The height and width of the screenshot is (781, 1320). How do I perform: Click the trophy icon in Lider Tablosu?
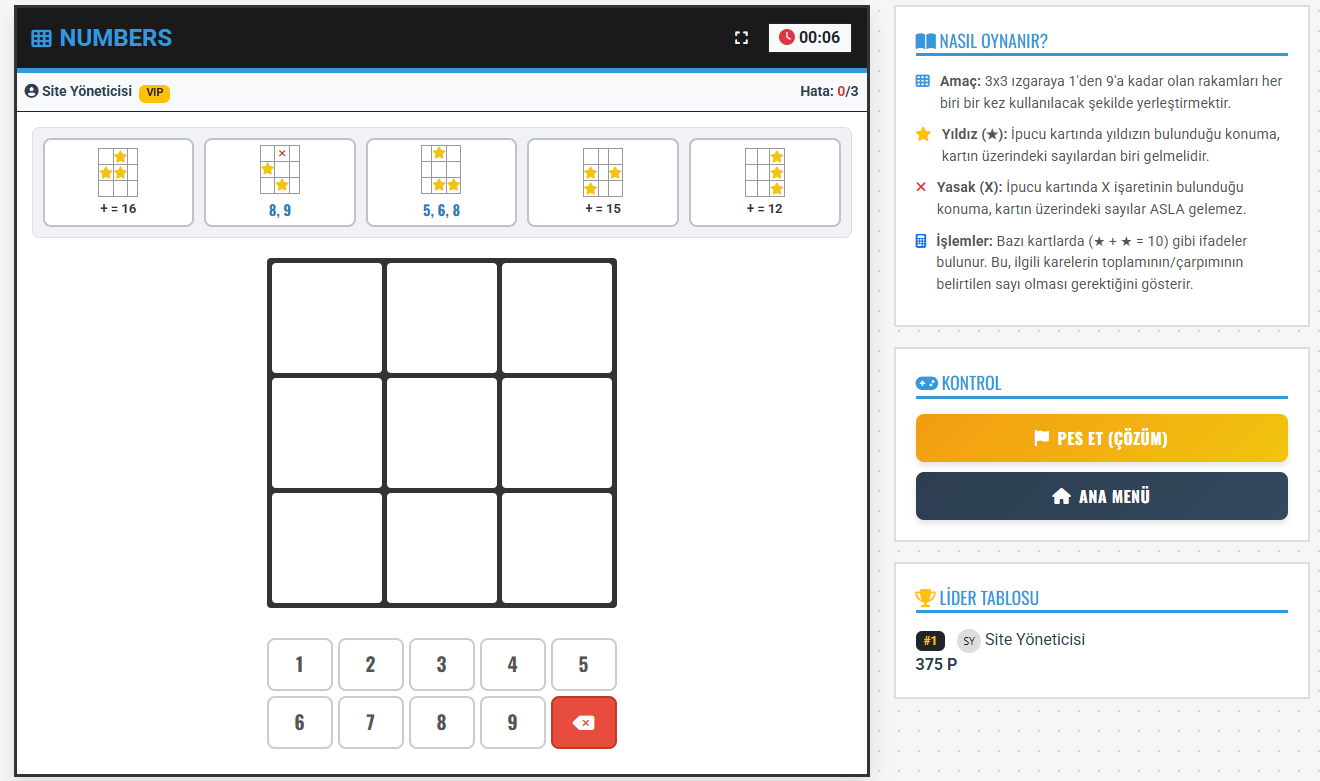pos(925,598)
